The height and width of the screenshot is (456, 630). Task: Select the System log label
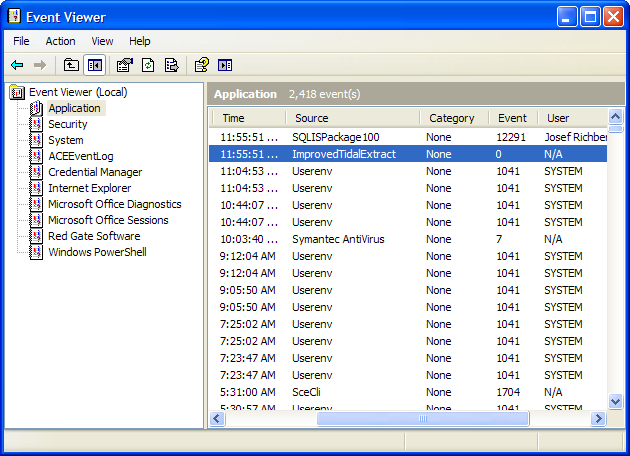[x=66, y=140]
